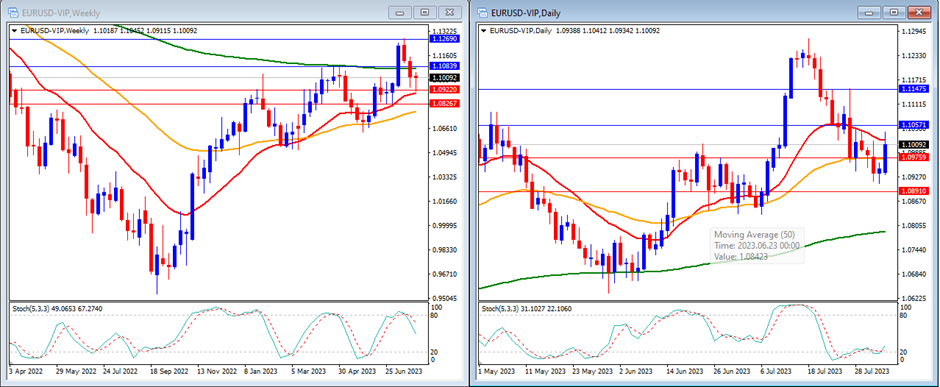This screenshot has width=940, height=387.
Task: Close the EURUSD-VIP,Weekly chart window
Action: (450, 12)
